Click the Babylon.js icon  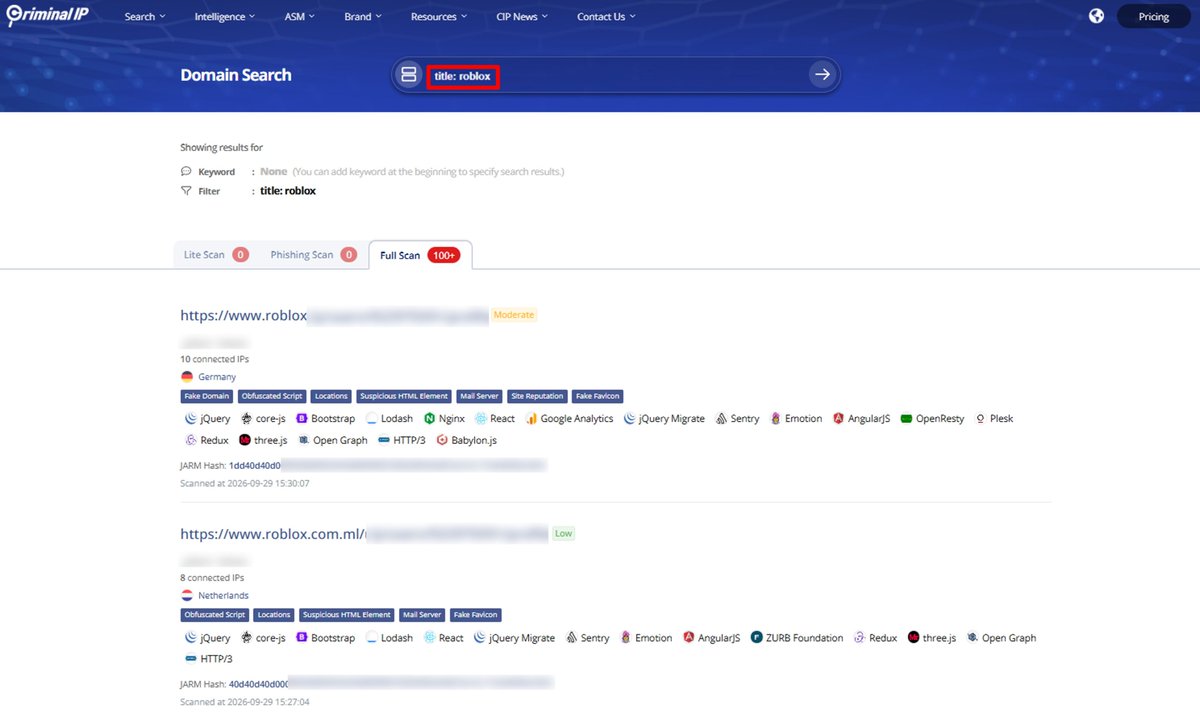[442, 440]
